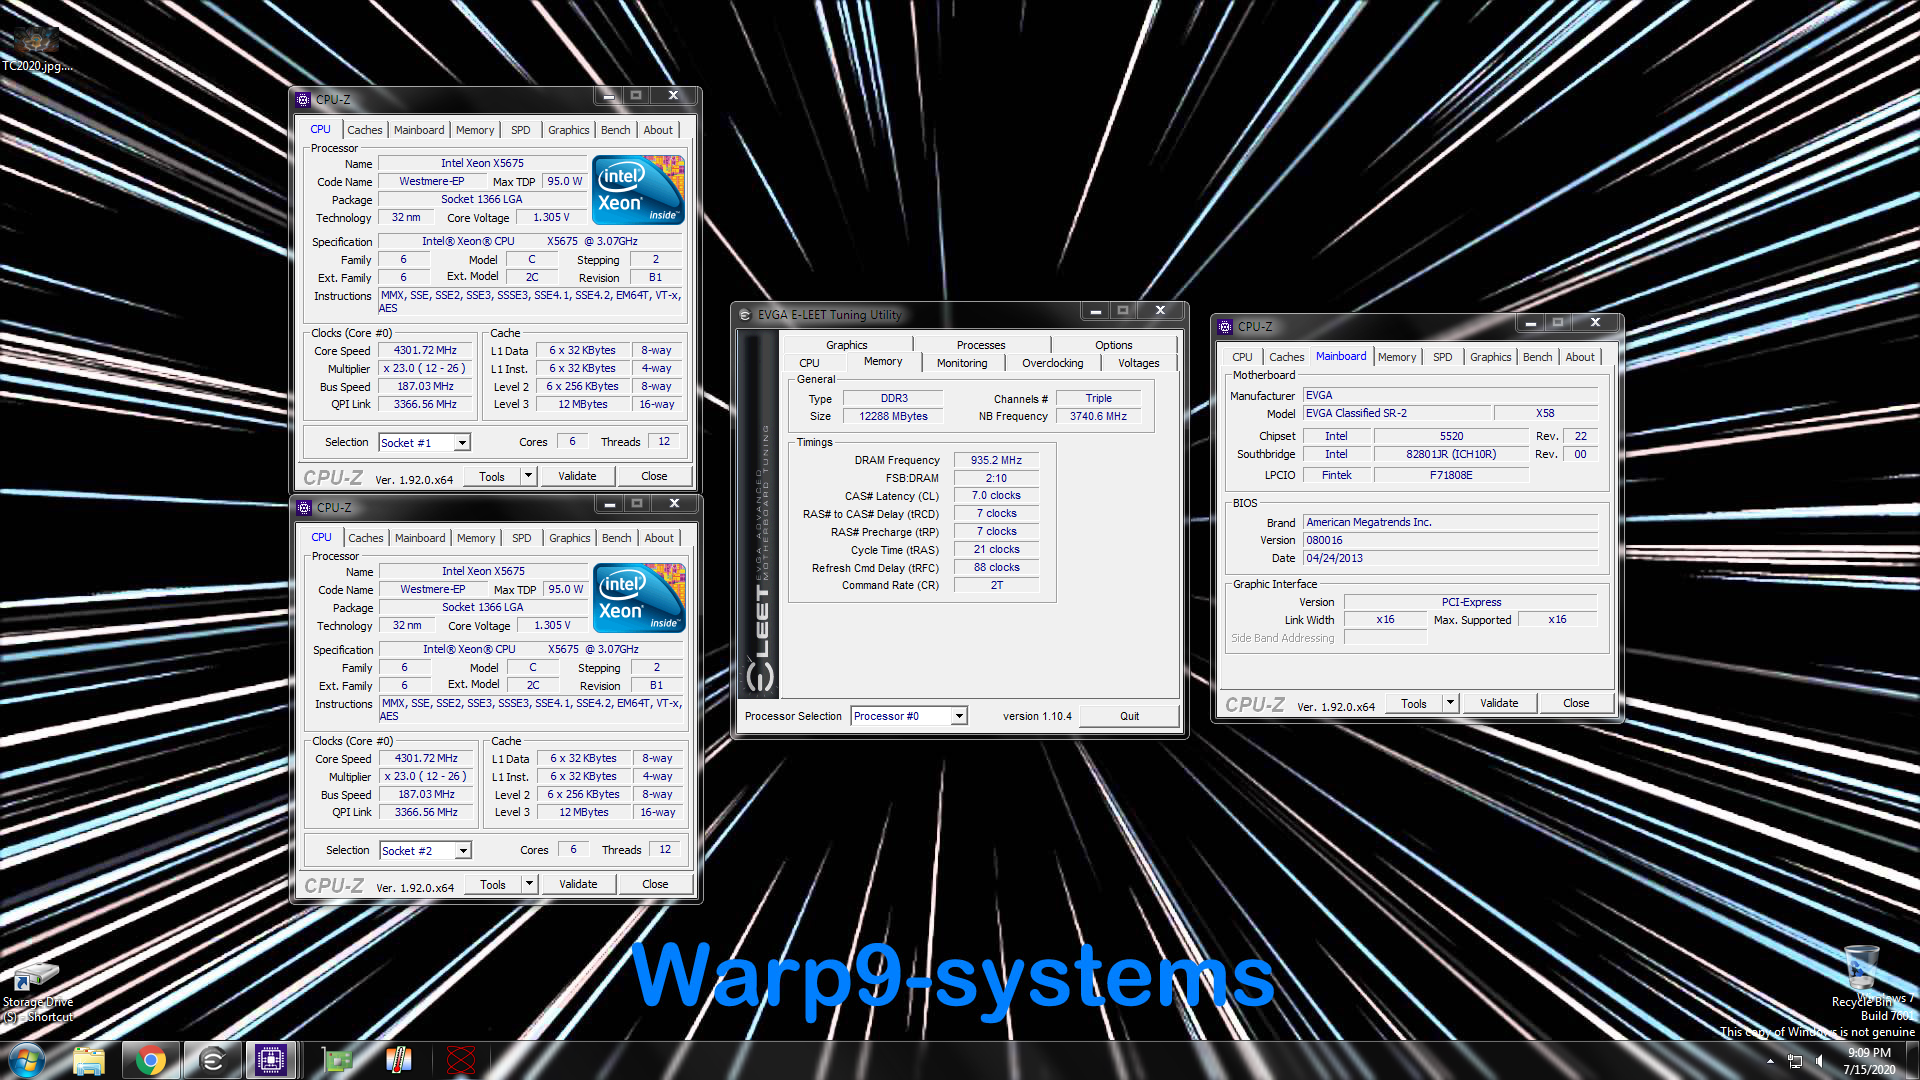Viewport: 1920px width, 1080px height.
Task: Click memory size value 12288 MBytes
Action: pyautogui.click(x=893, y=416)
